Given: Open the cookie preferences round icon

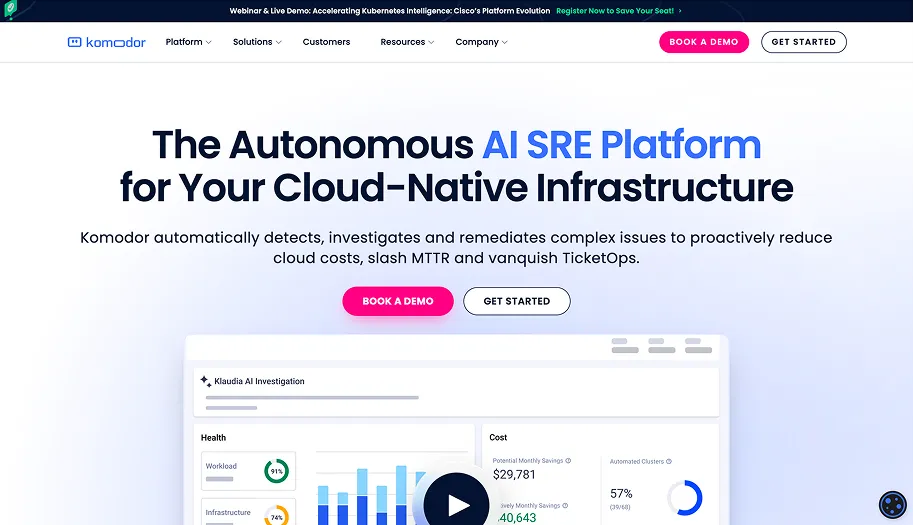Looking at the screenshot, I should 893,505.
